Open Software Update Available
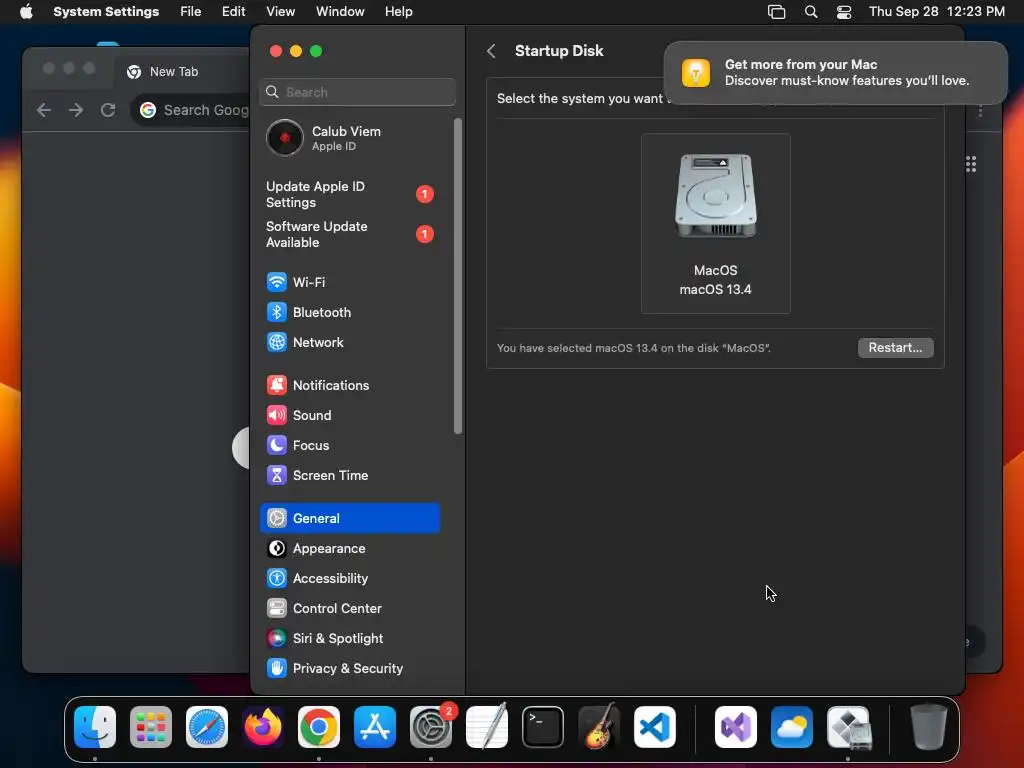This screenshot has width=1024, height=768. click(x=350, y=234)
